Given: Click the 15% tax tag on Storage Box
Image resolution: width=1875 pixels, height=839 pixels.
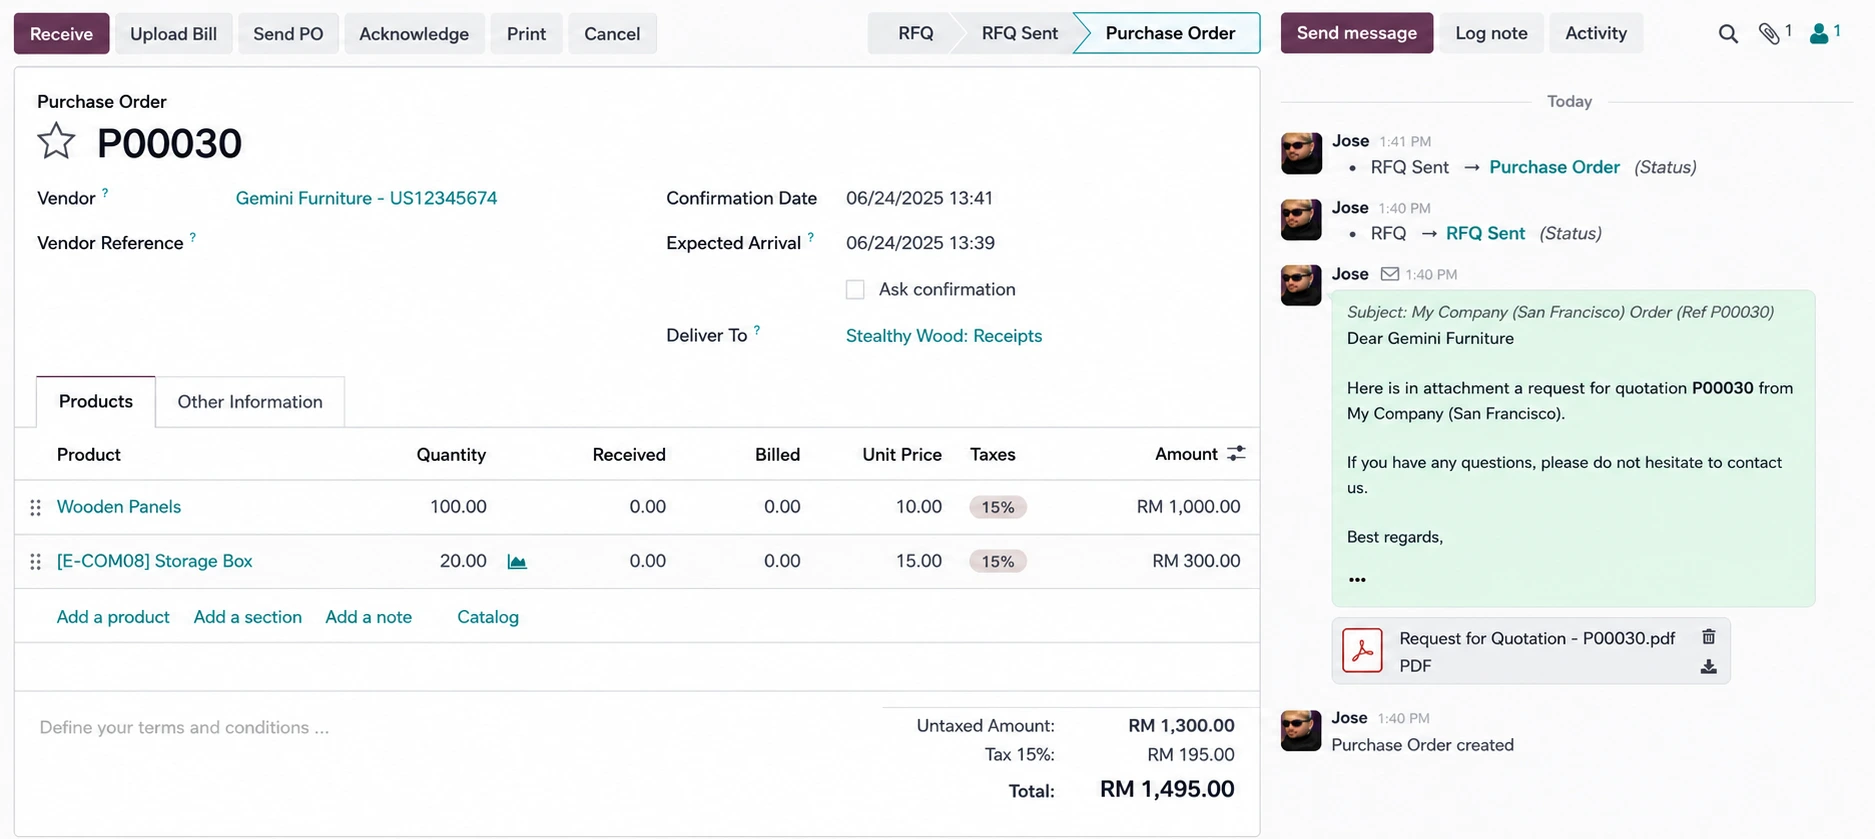Looking at the screenshot, I should (x=997, y=561).
